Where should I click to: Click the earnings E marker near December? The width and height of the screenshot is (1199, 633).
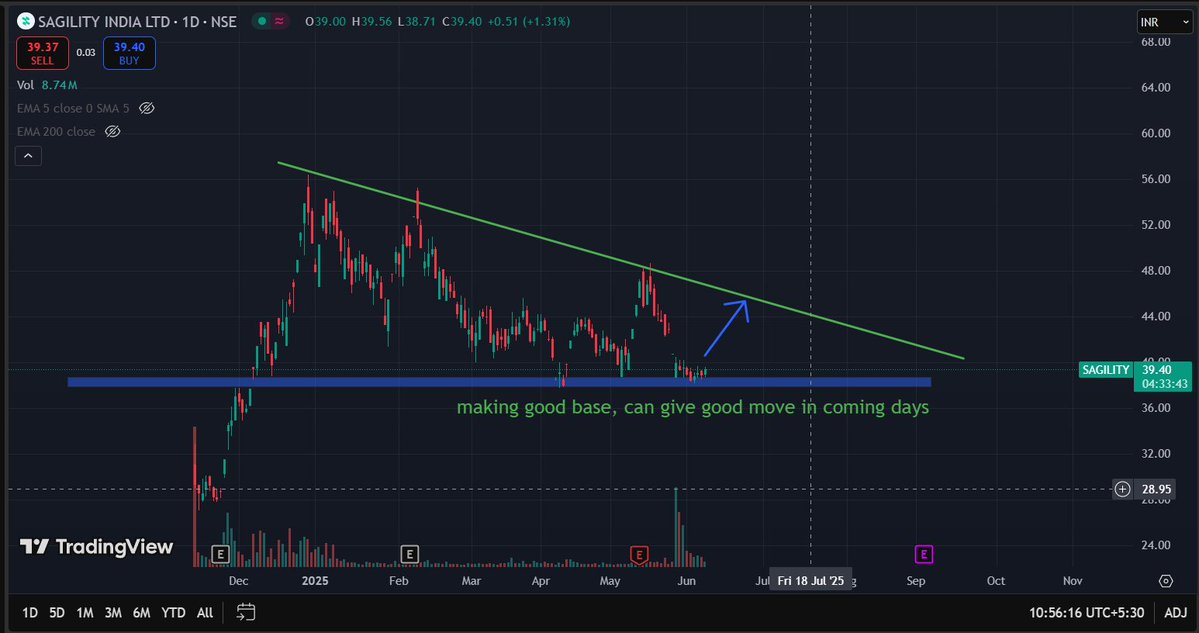pos(220,553)
